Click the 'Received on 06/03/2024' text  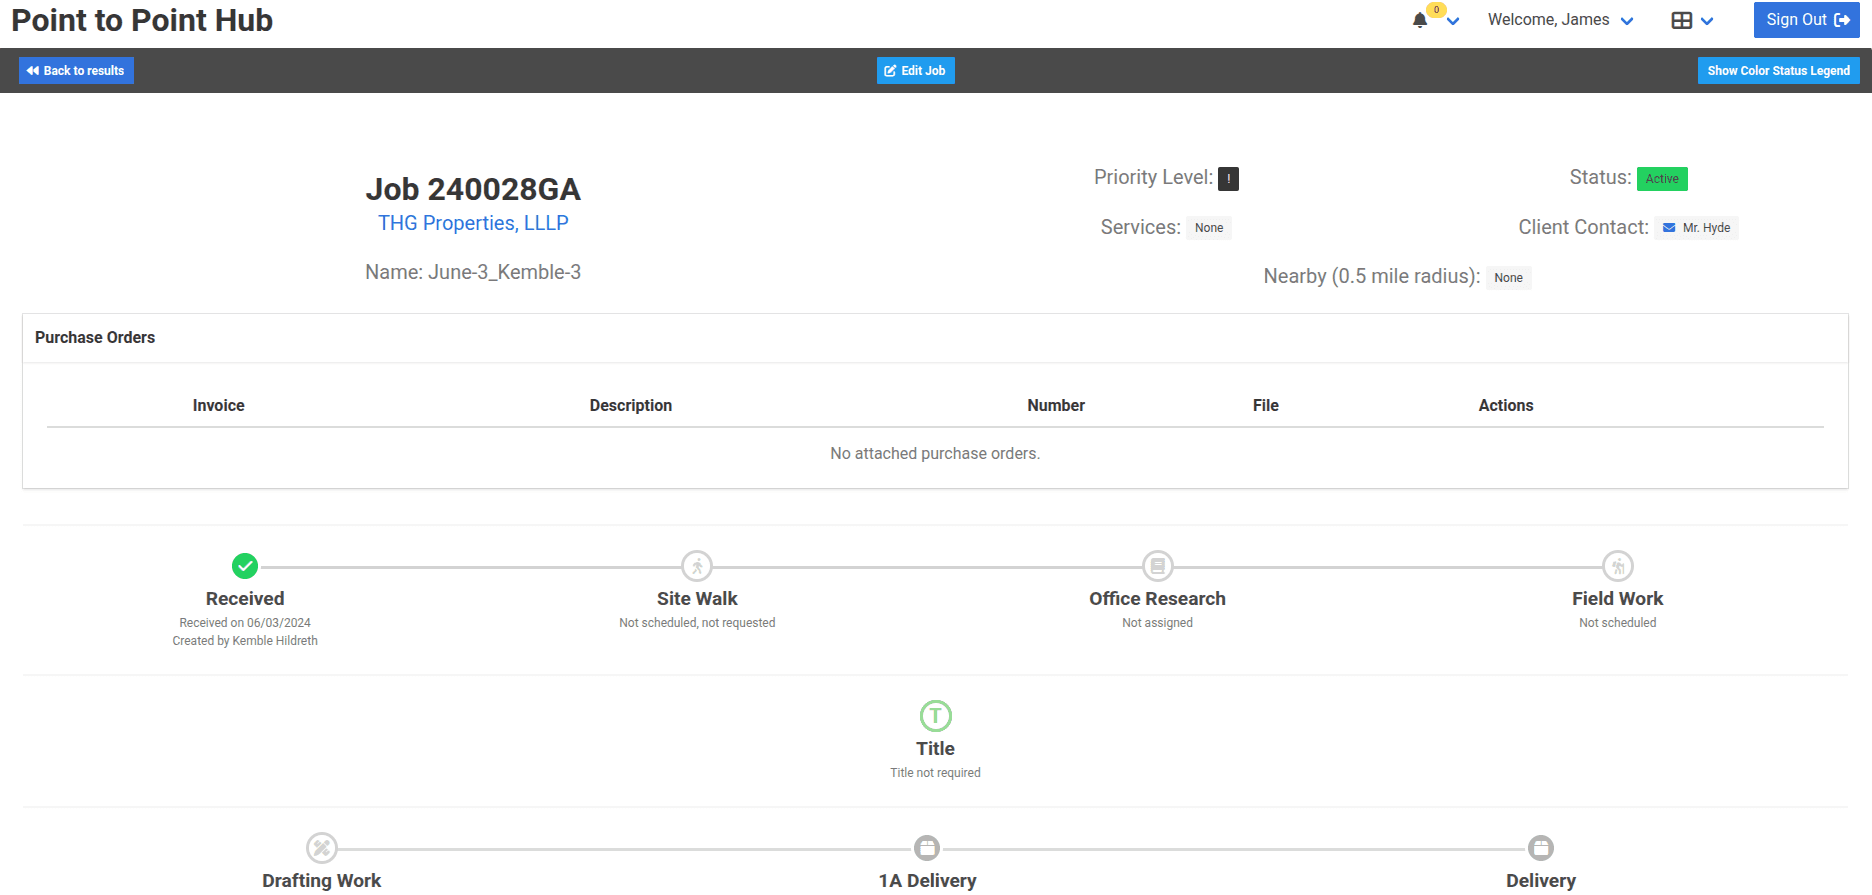(245, 622)
